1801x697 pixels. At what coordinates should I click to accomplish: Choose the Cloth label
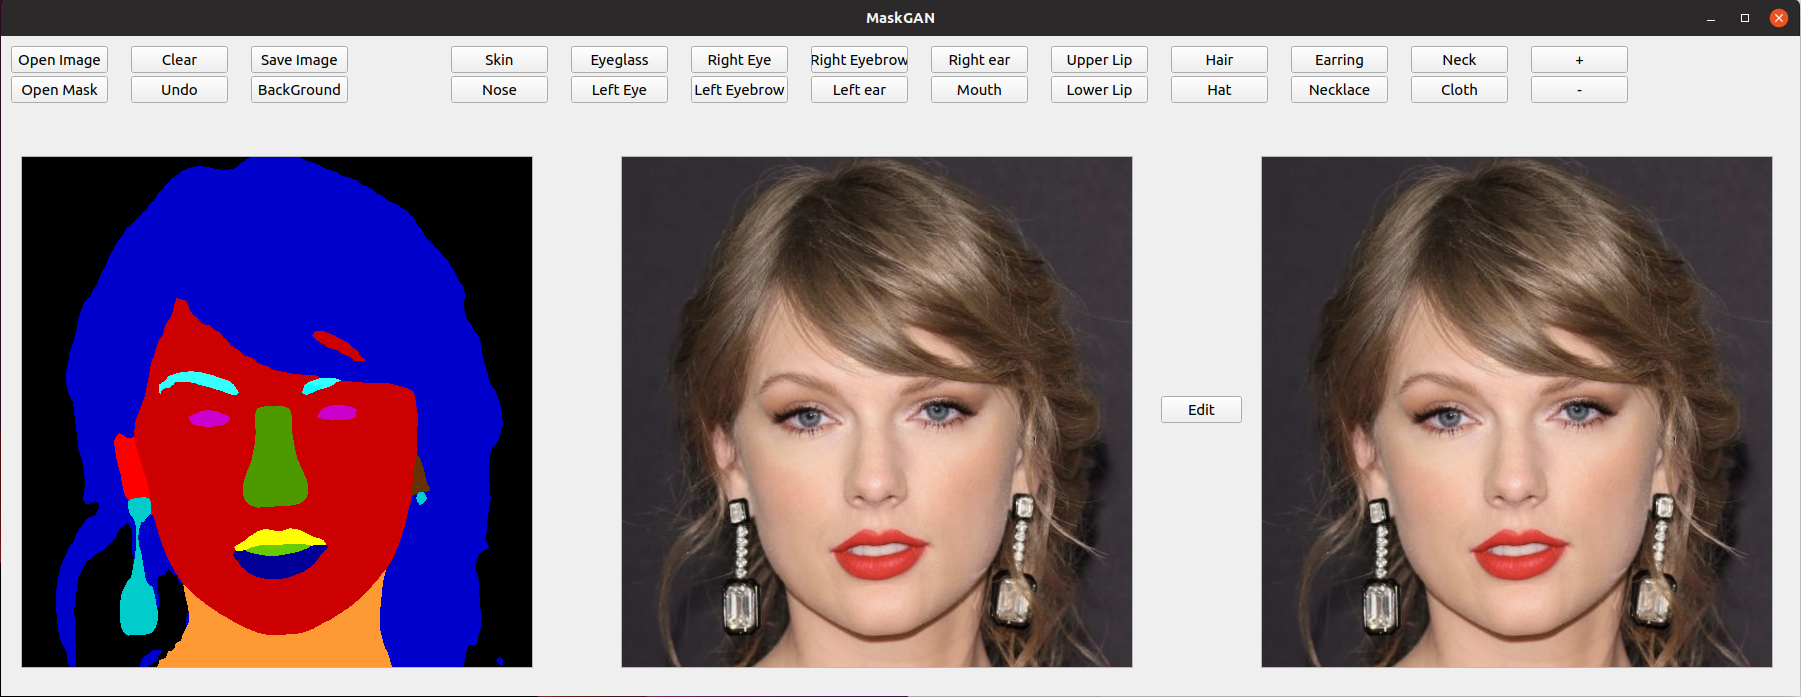tap(1459, 90)
